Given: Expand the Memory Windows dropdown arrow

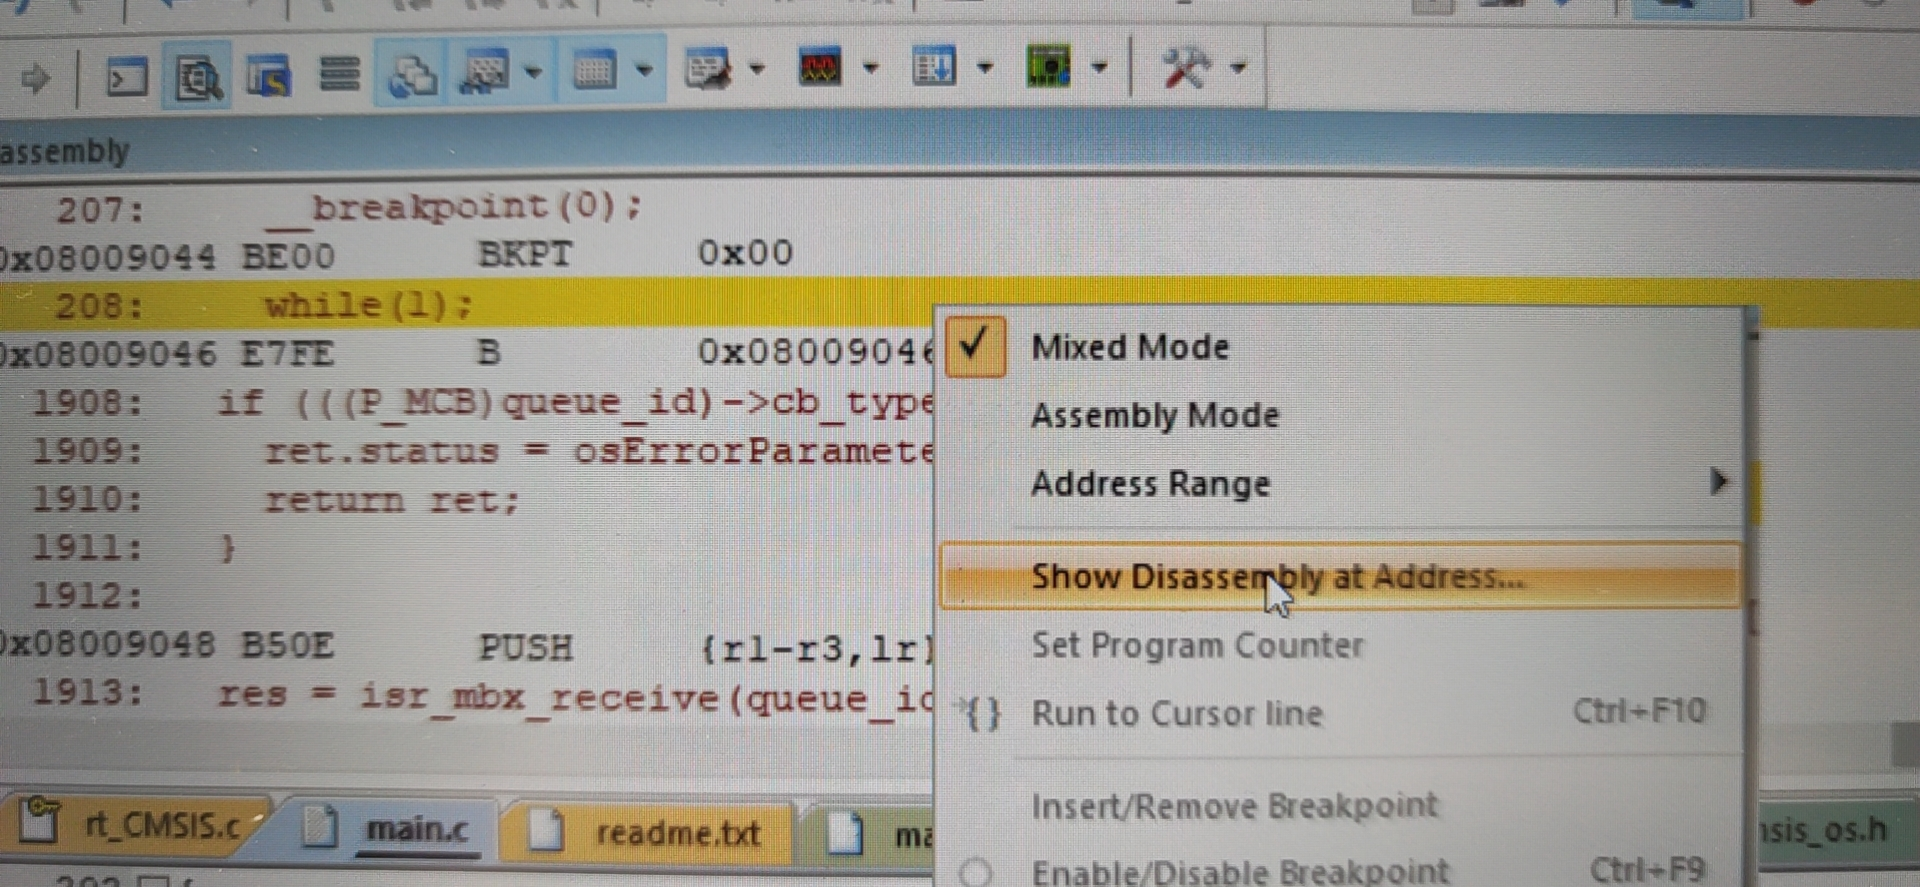Looking at the screenshot, I should point(644,70).
